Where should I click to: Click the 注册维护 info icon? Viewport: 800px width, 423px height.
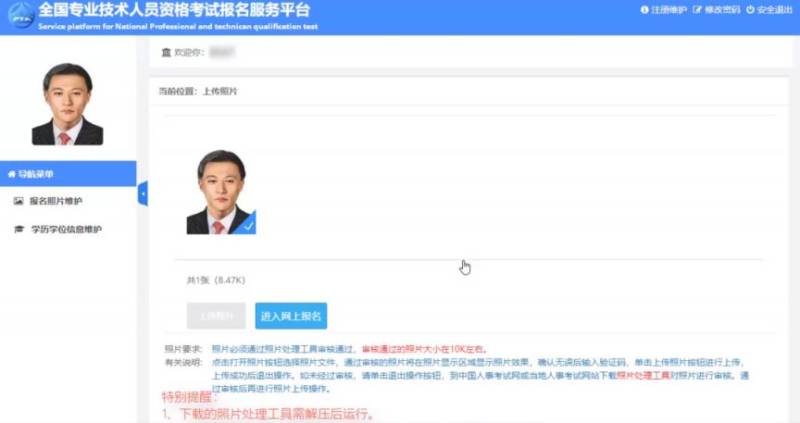coord(644,9)
